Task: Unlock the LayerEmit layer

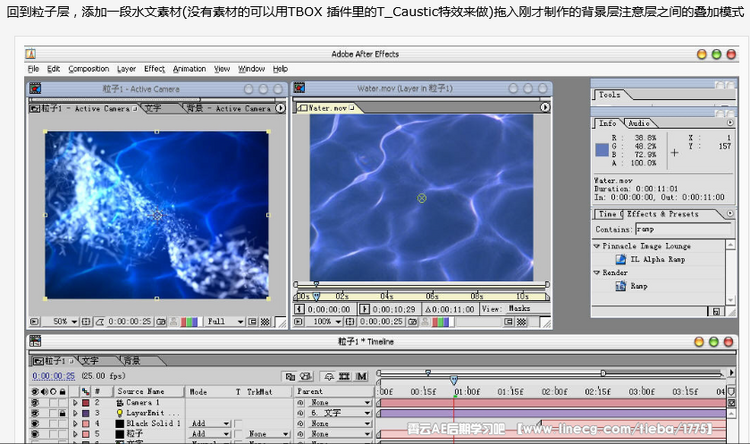Action: coord(62,412)
